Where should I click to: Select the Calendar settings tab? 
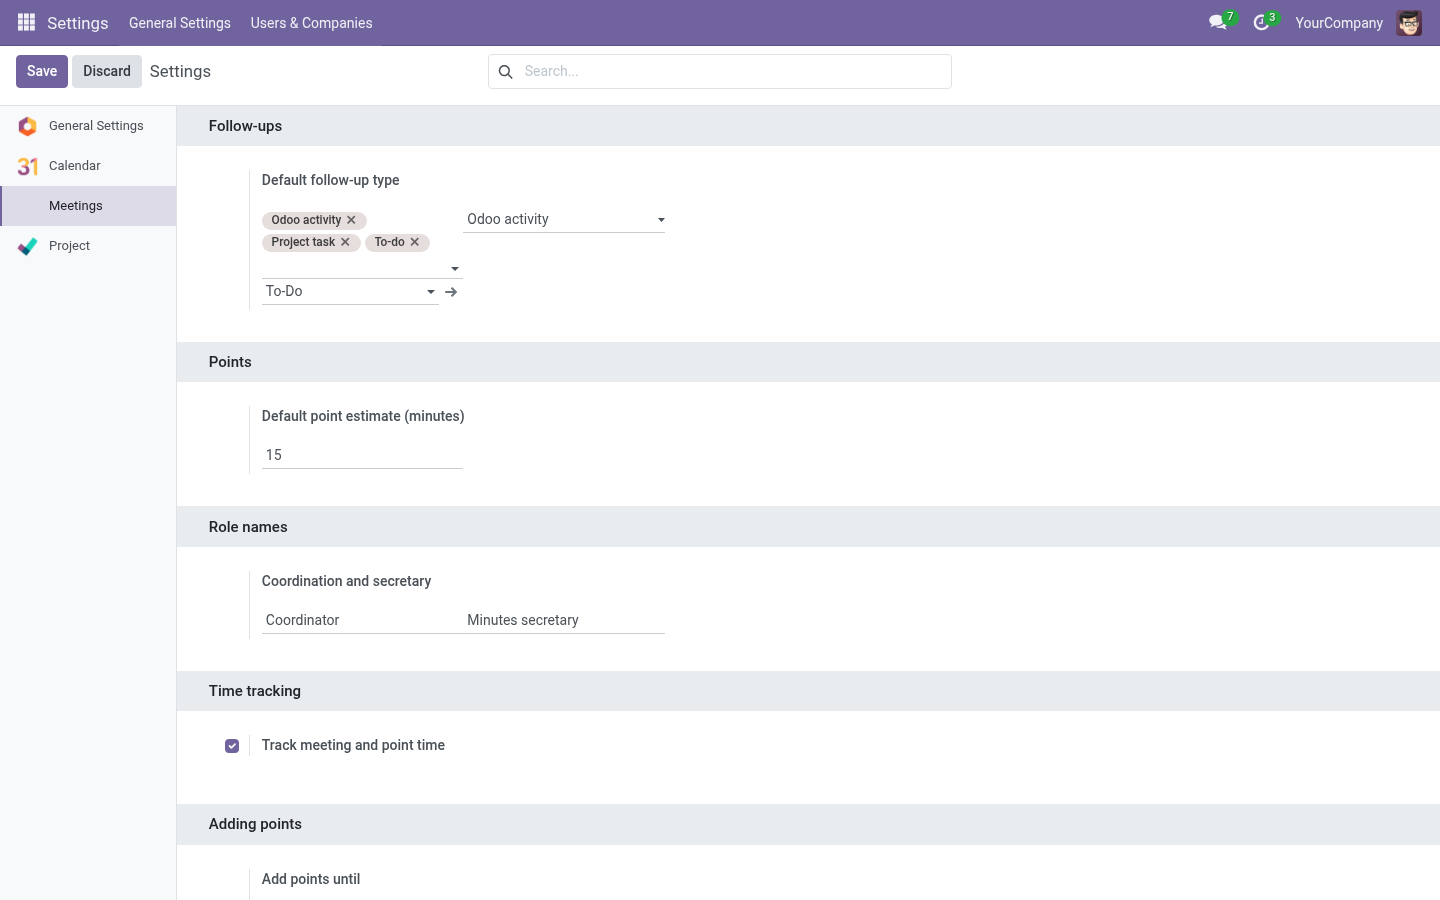tap(88, 166)
